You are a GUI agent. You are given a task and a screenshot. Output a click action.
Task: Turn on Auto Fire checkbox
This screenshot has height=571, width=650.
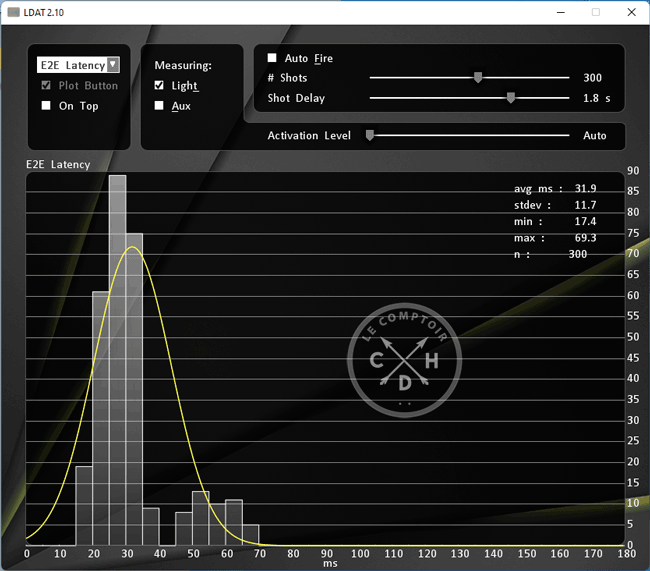(272, 58)
